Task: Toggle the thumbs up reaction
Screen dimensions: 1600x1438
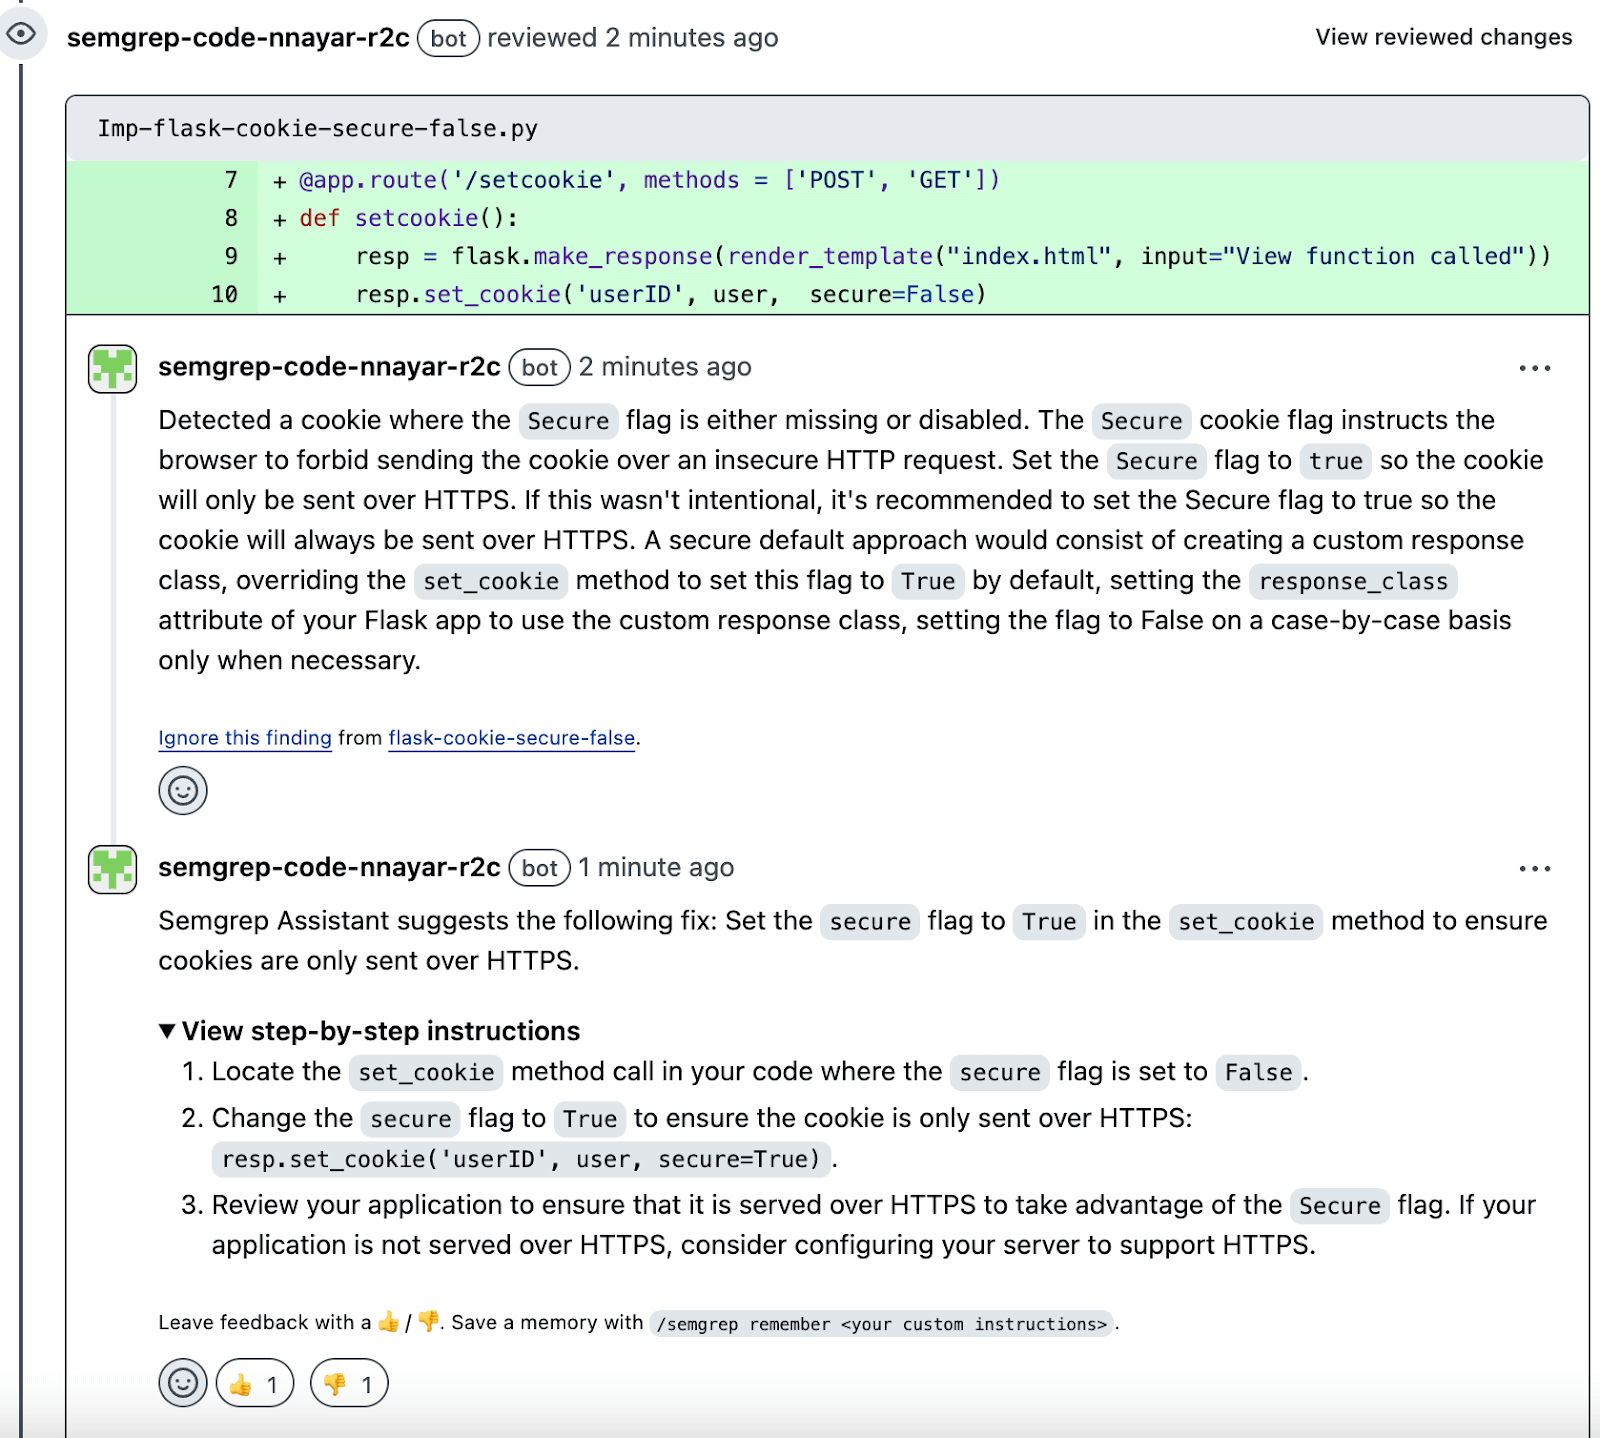Action: pos(255,1384)
